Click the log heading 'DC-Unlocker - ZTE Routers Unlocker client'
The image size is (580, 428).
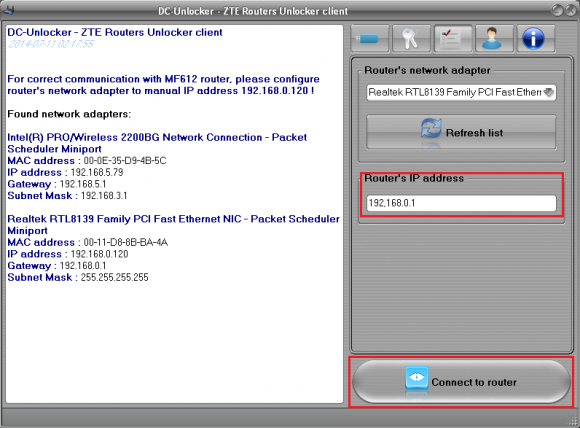[115, 32]
